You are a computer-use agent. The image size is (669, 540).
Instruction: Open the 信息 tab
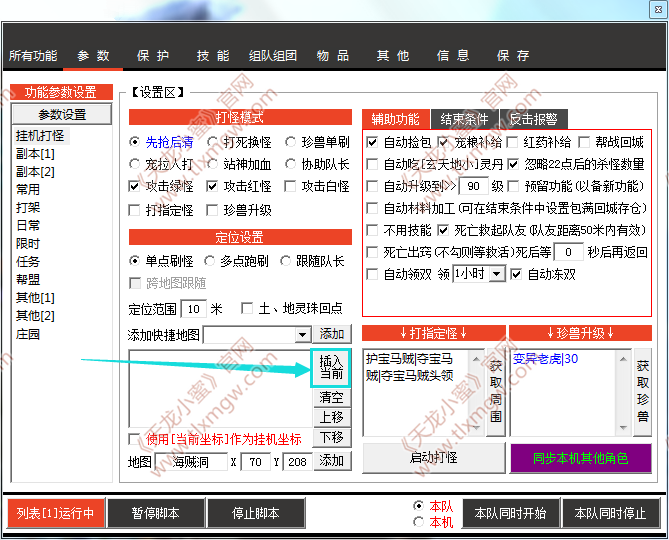click(x=453, y=55)
